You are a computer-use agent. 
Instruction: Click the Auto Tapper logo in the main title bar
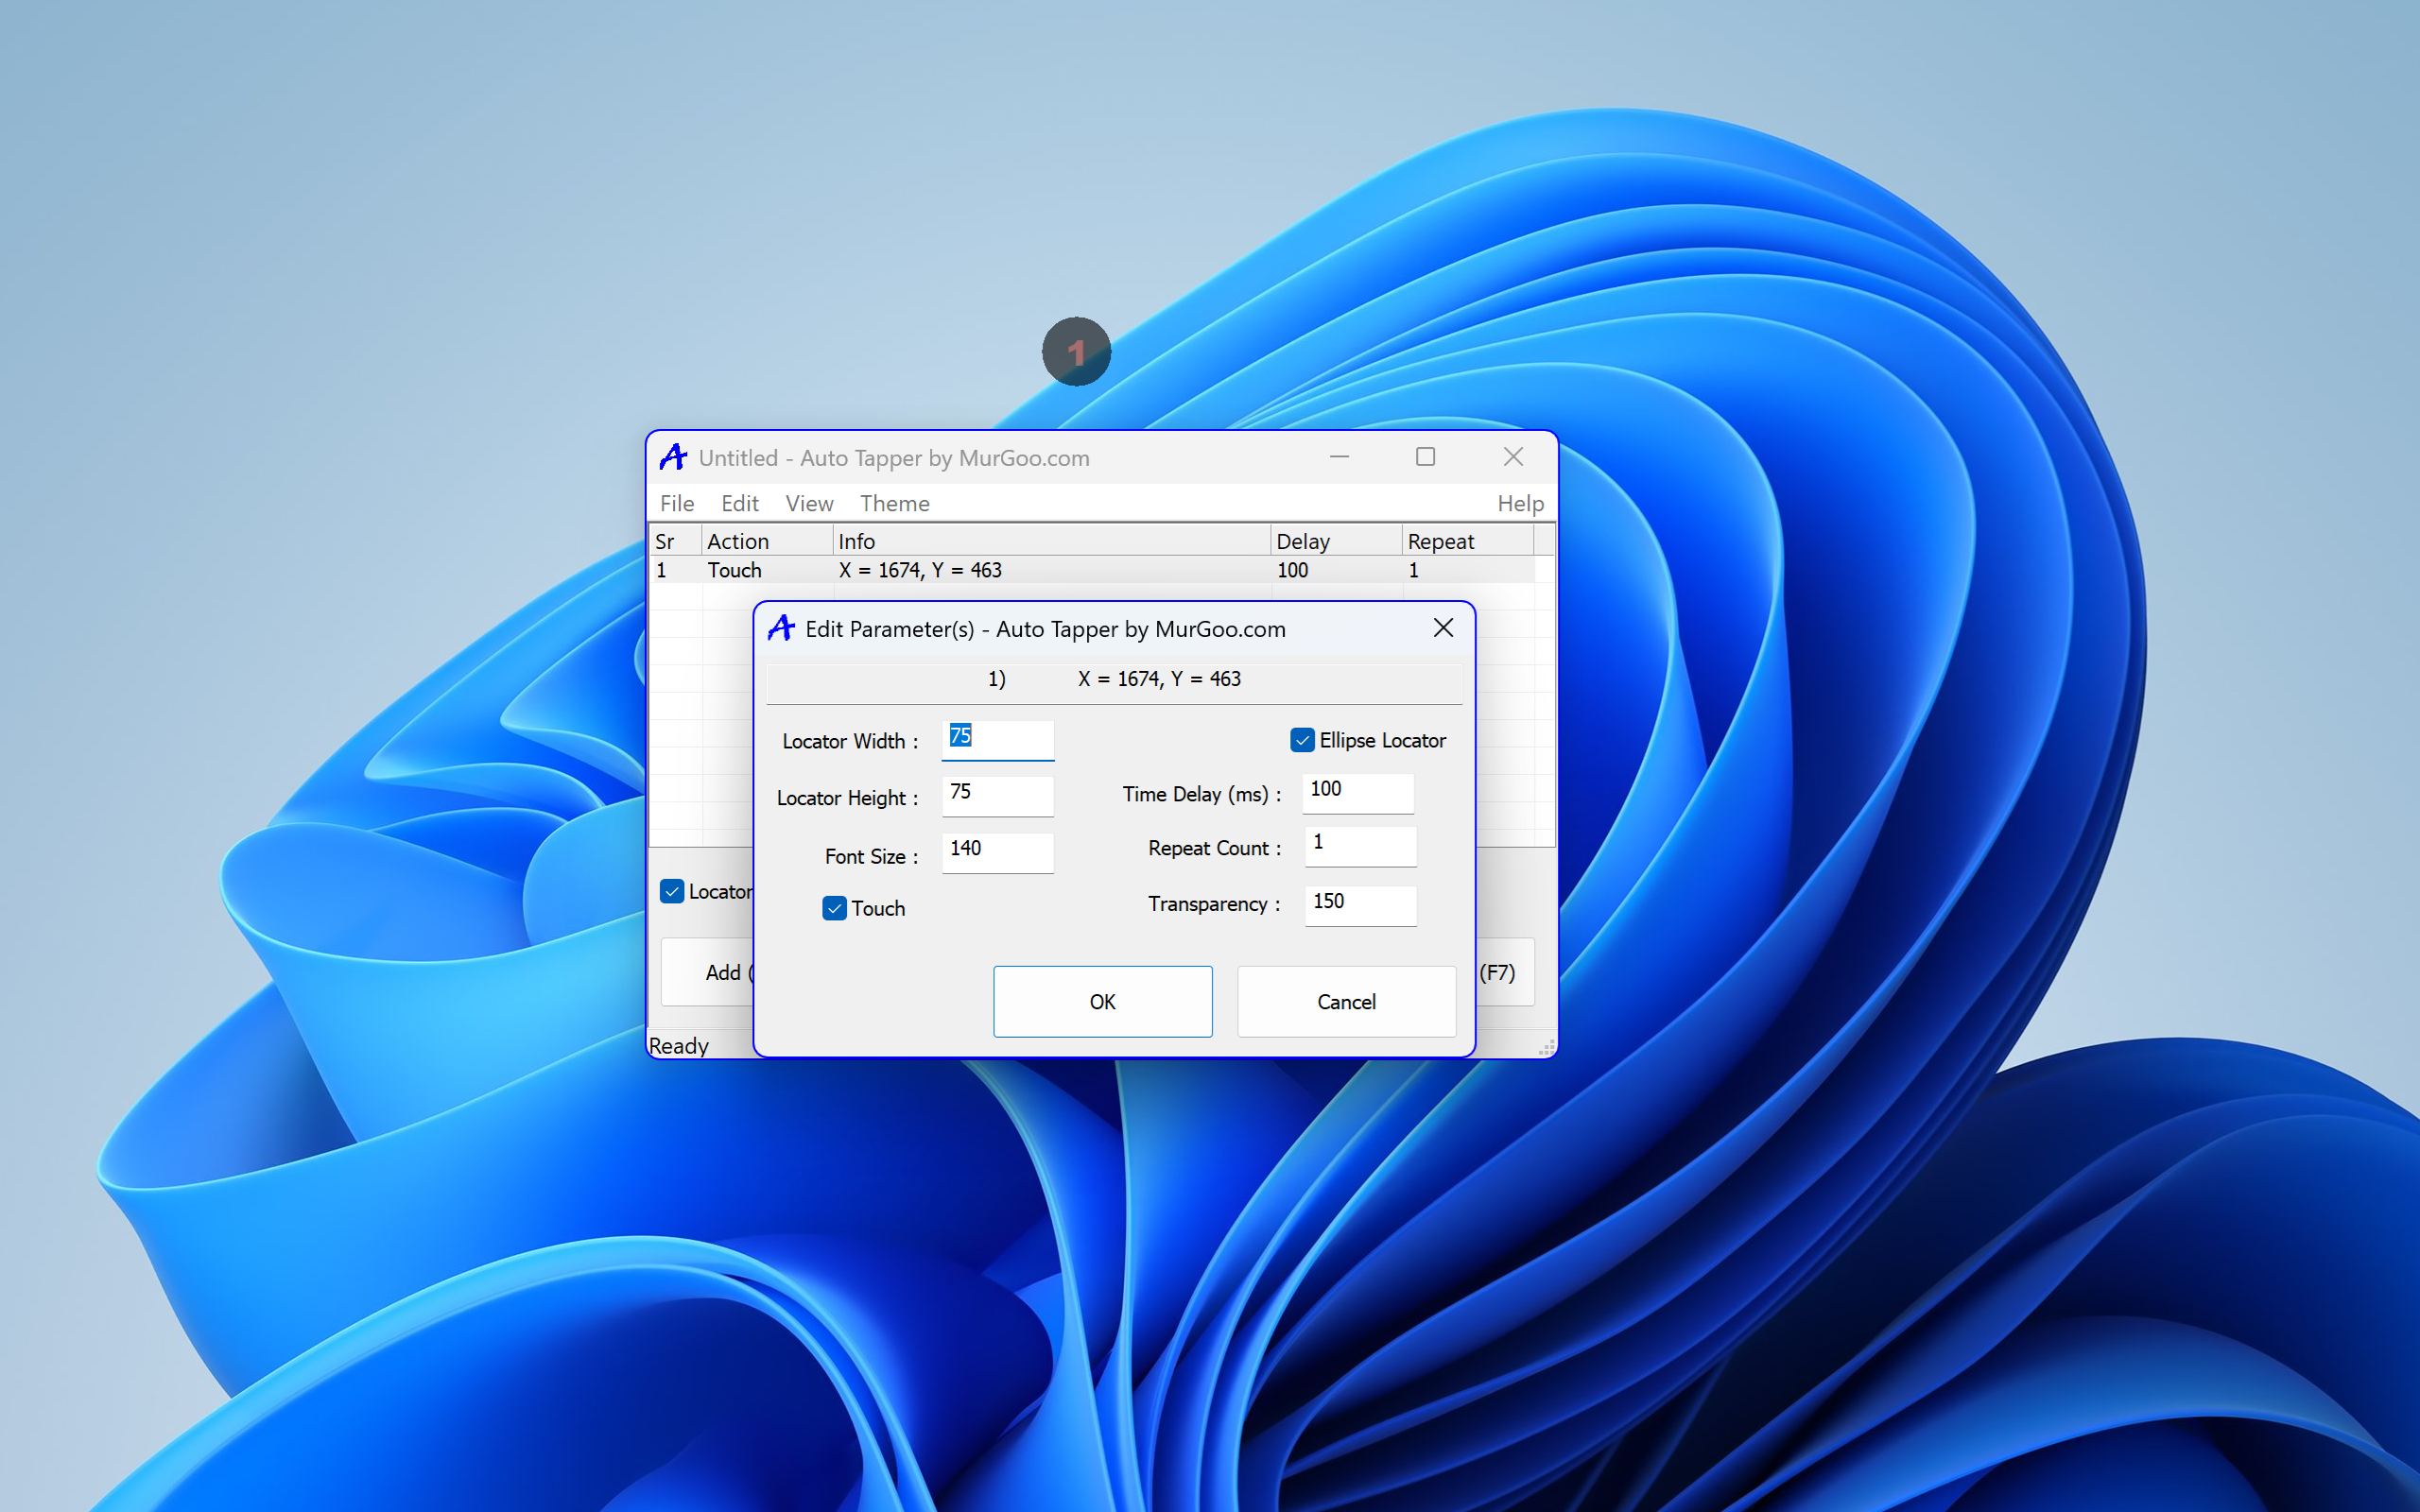674,457
